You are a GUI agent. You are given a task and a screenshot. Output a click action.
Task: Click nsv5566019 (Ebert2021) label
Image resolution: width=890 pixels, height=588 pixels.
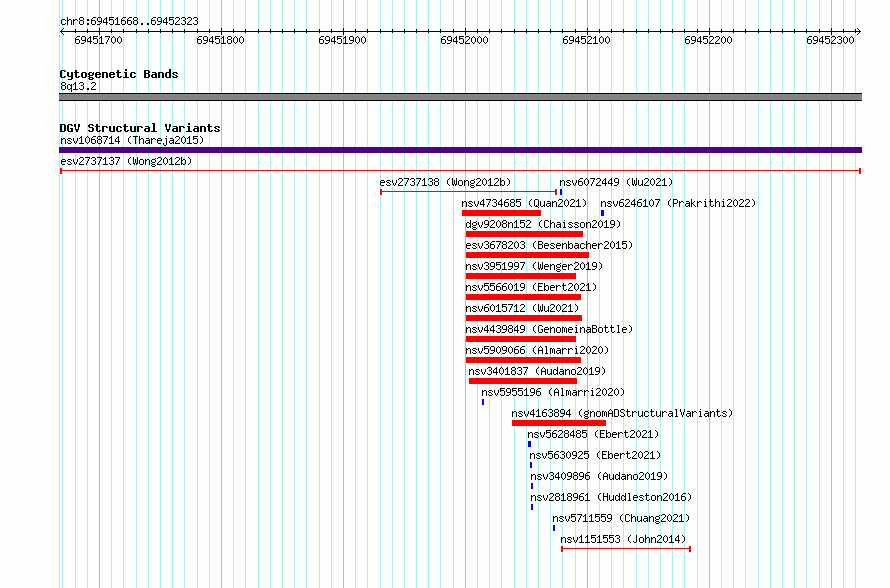(531, 287)
